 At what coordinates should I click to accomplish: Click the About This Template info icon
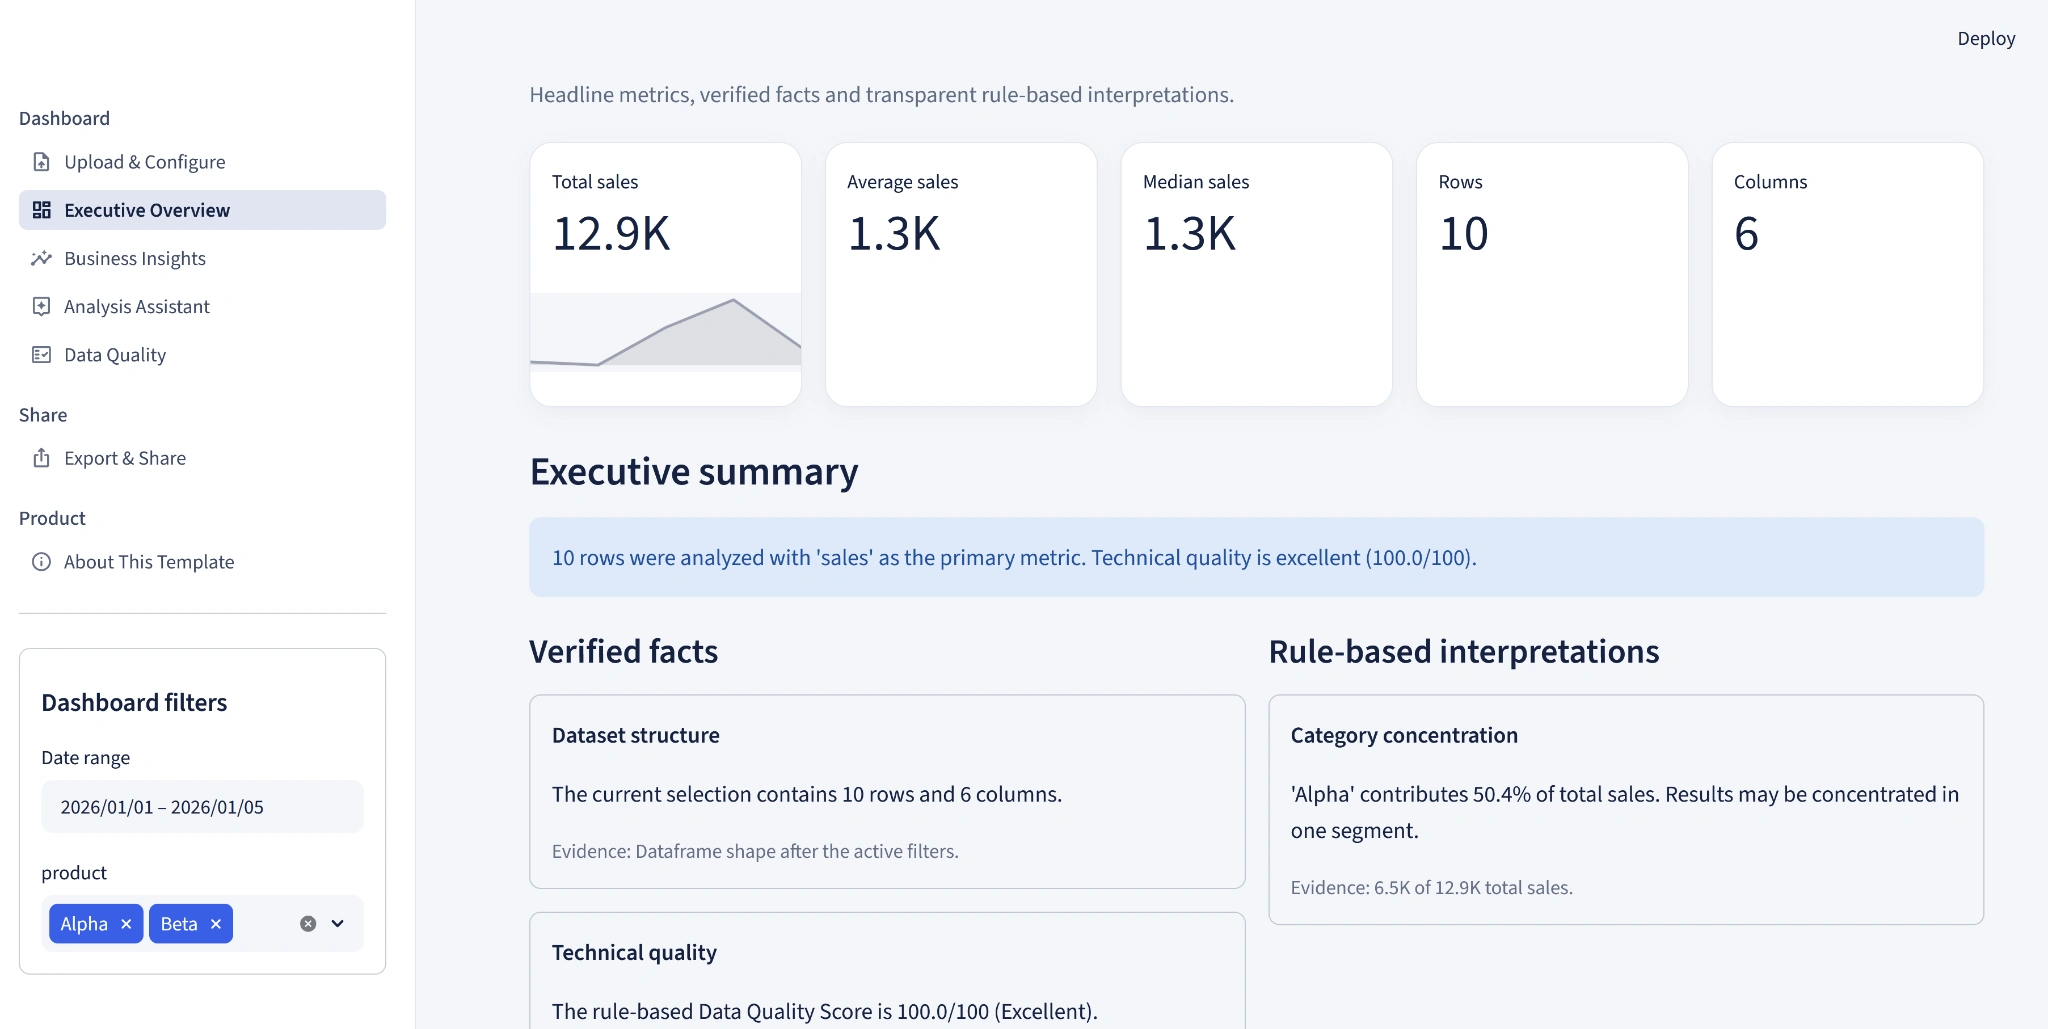[41, 562]
